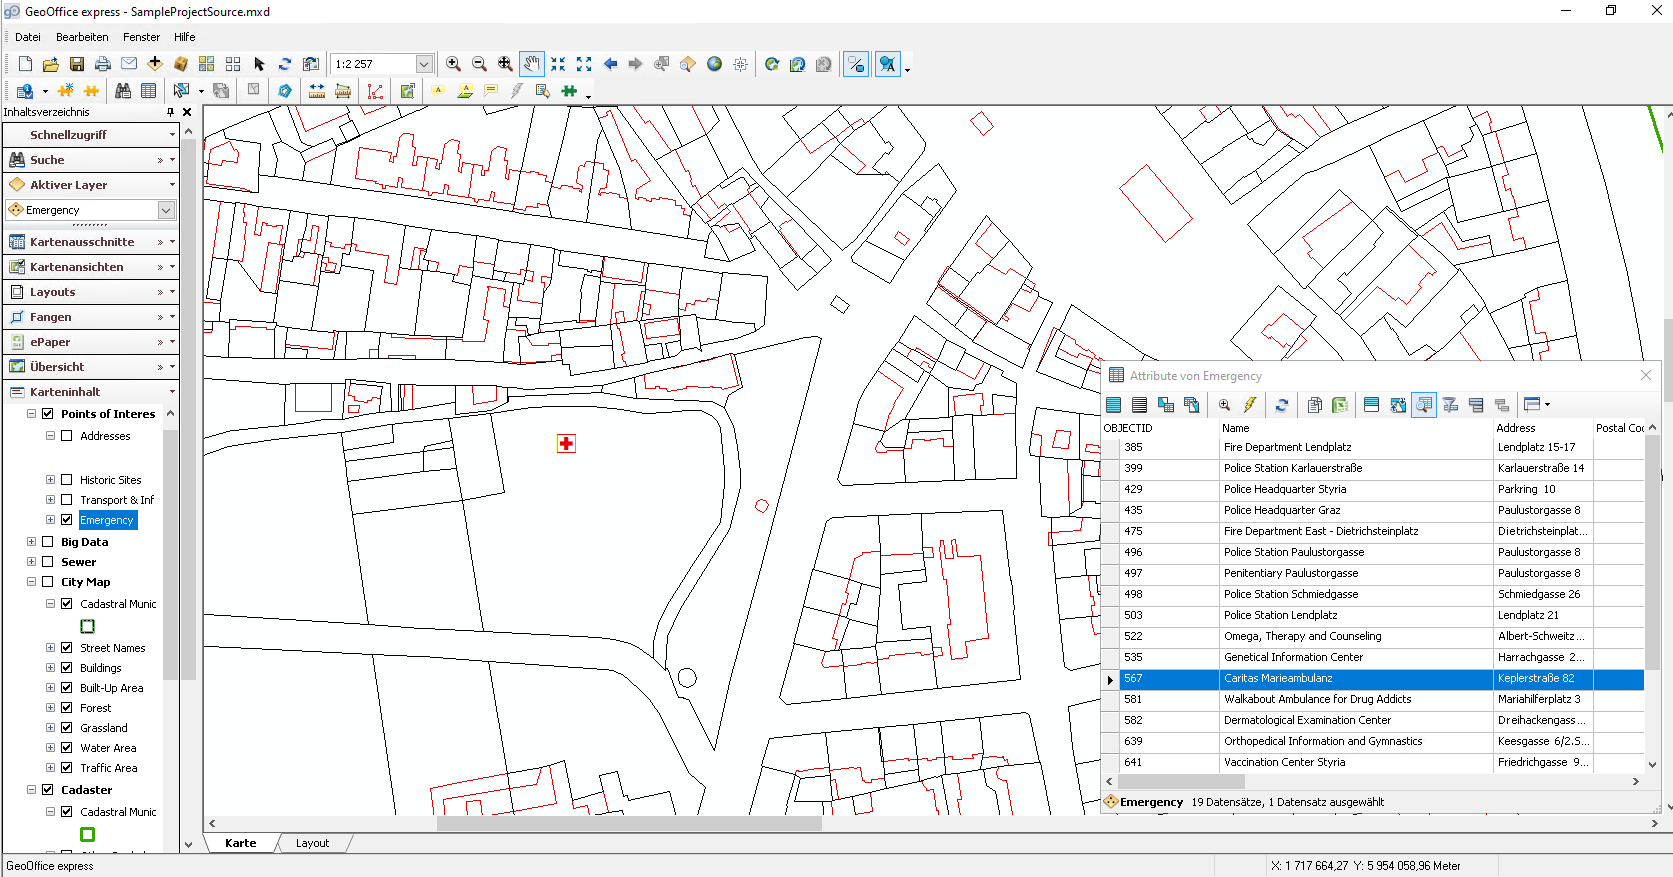
Task: Enable the Historic Sites layer checkbox
Action: tap(67, 480)
